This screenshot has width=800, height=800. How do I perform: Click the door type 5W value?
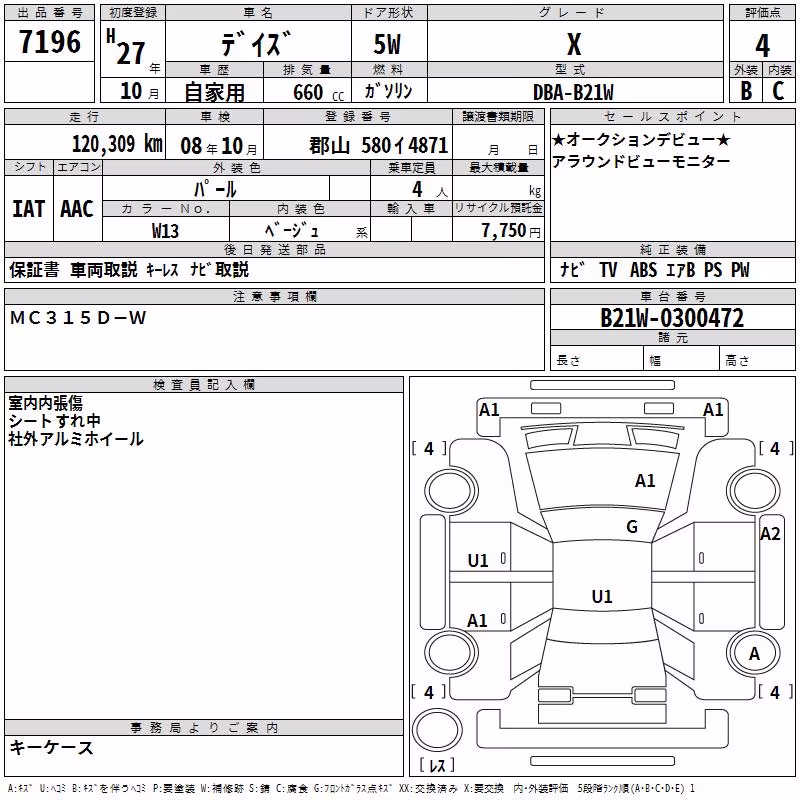tap(388, 44)
